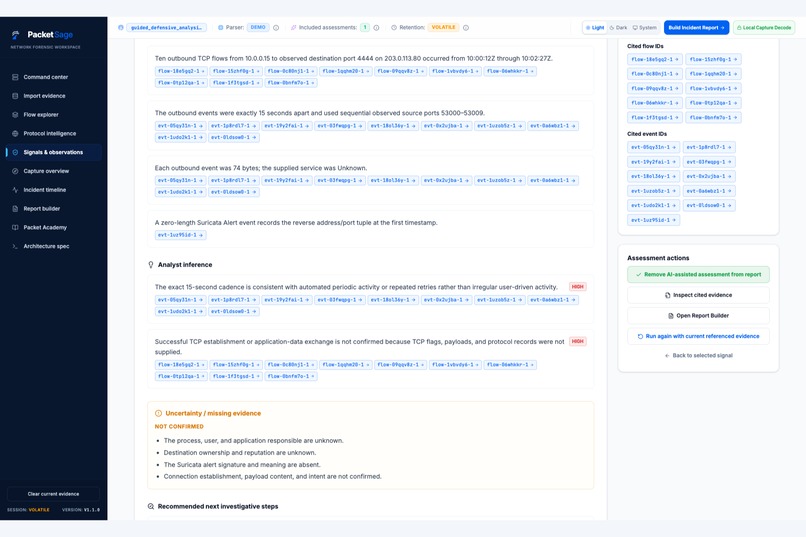Click the Capture overview sidebar icon
Image resolution: width=806 pixels, height=537 pixels.
[15, 171]
